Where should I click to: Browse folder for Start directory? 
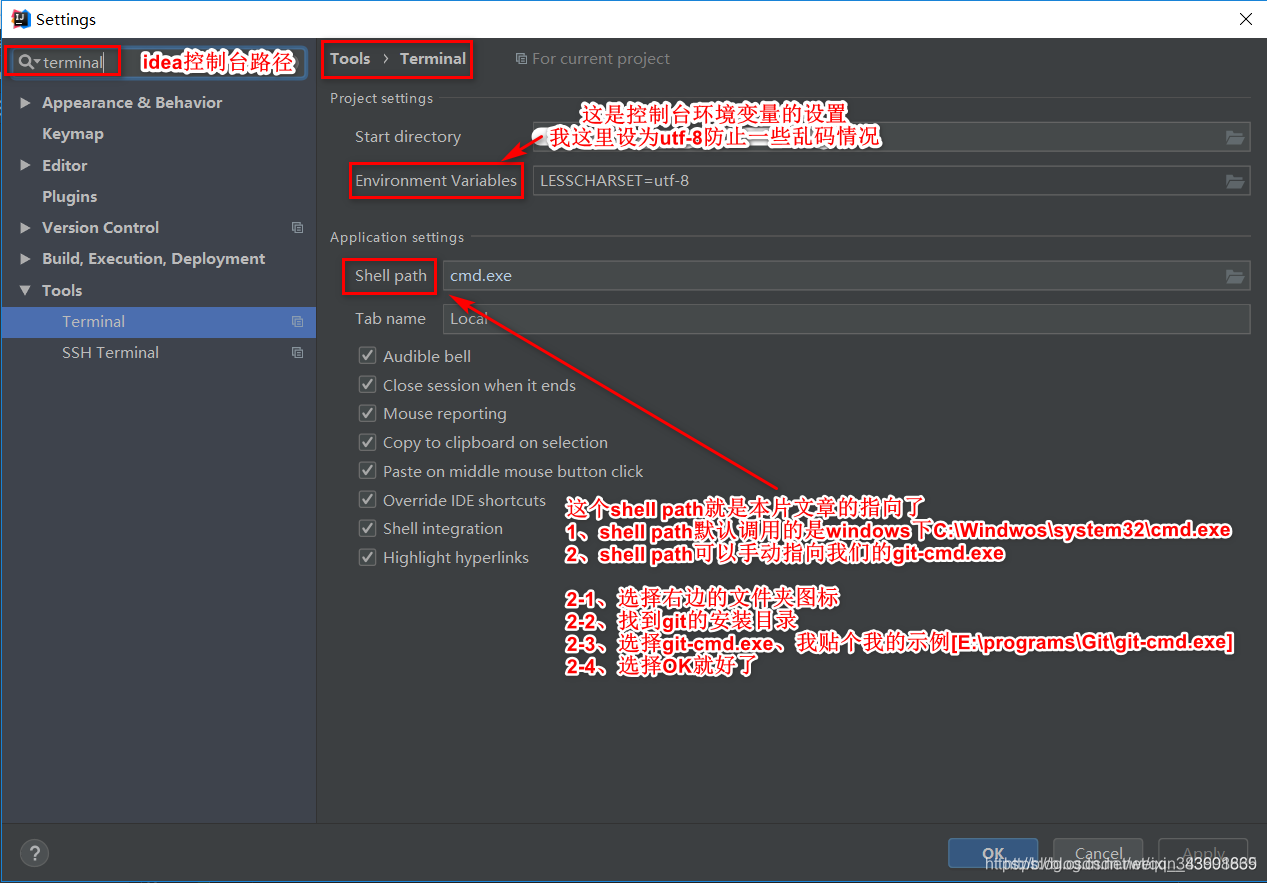(x=1235, y=138)
